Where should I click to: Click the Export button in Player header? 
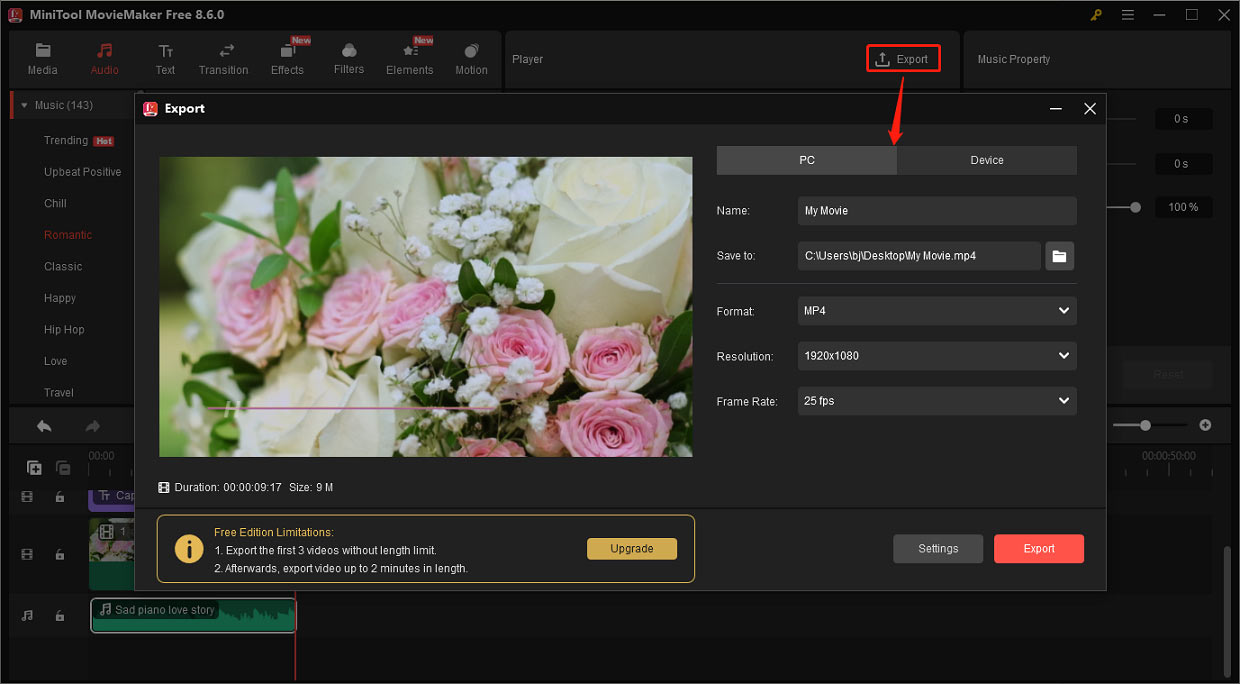[903, 59]
